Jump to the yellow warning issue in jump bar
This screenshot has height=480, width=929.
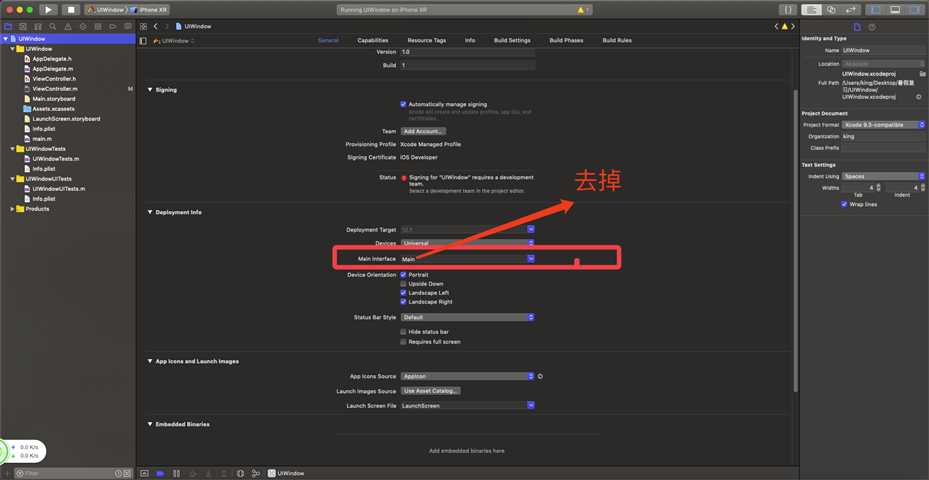click(784, 27)
